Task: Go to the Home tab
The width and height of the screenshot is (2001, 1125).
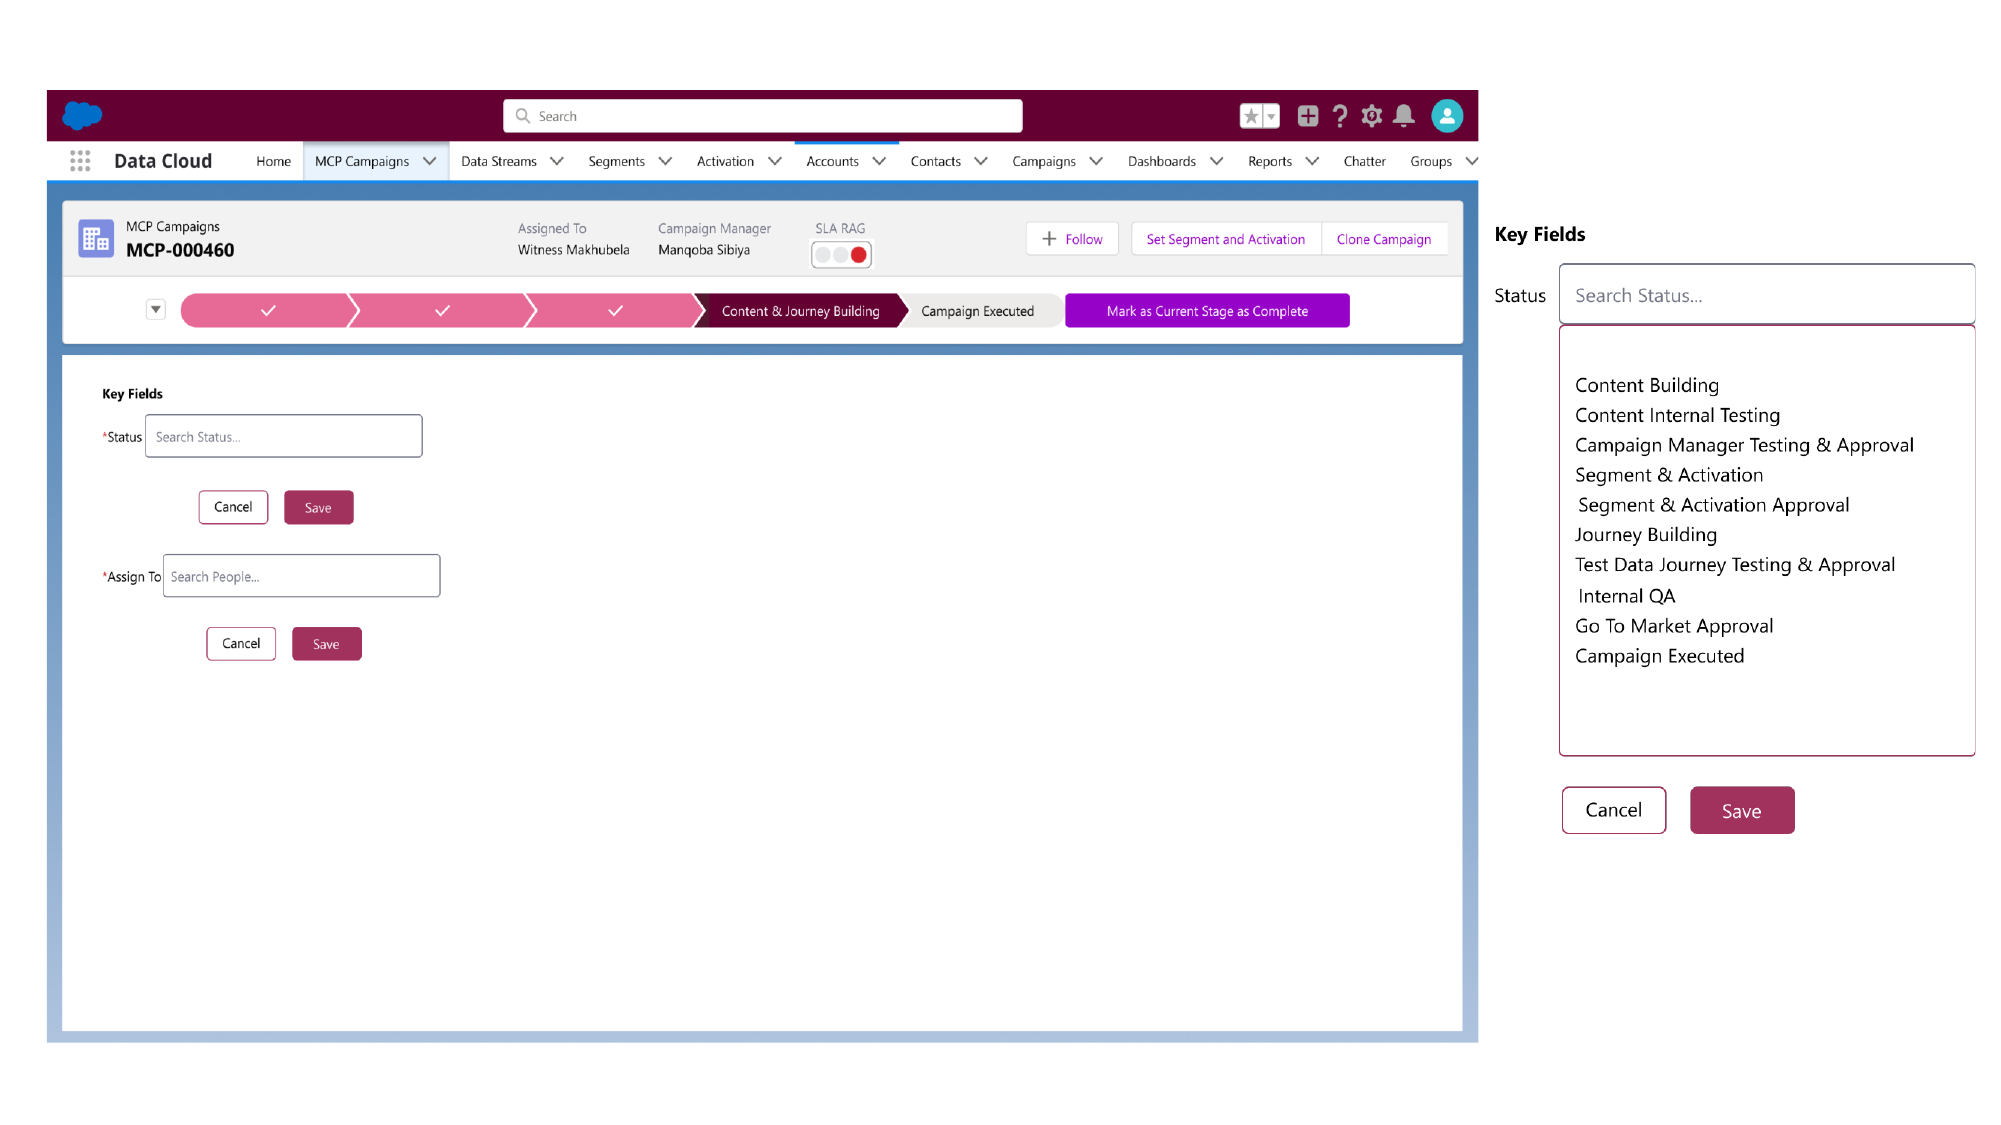Action: click(x=273, y=161)
